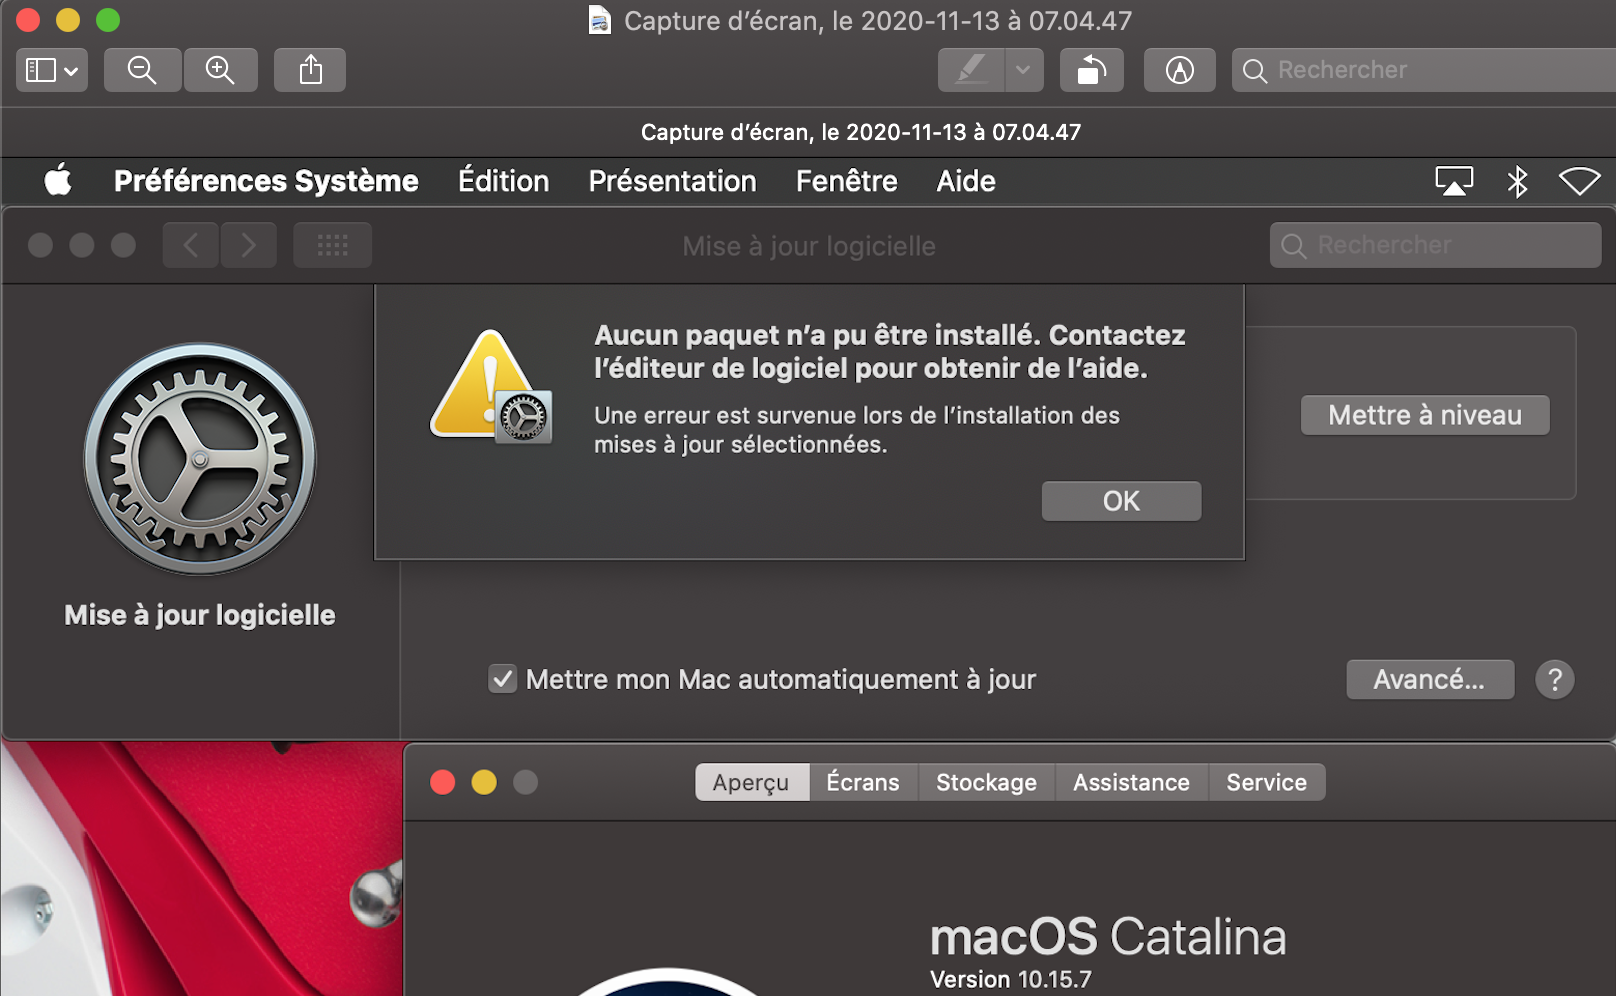
Task: Click the help question mark button
Action: [x=1555, y=680]
